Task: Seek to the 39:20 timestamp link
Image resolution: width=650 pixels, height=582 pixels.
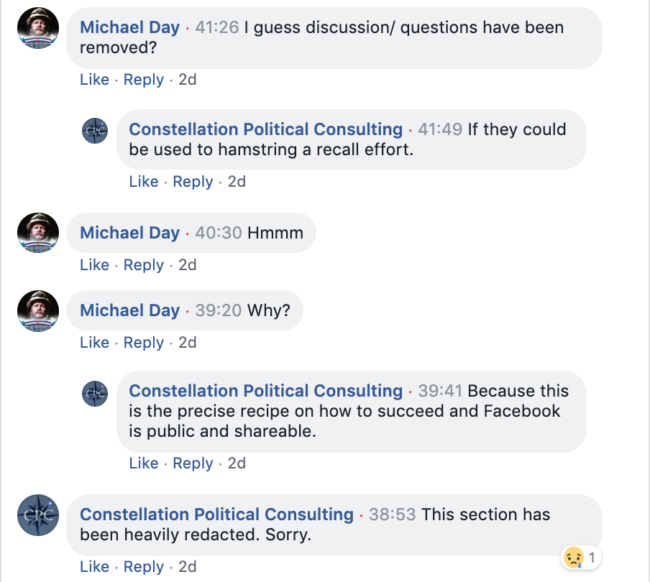Action: tap(218, 310)
